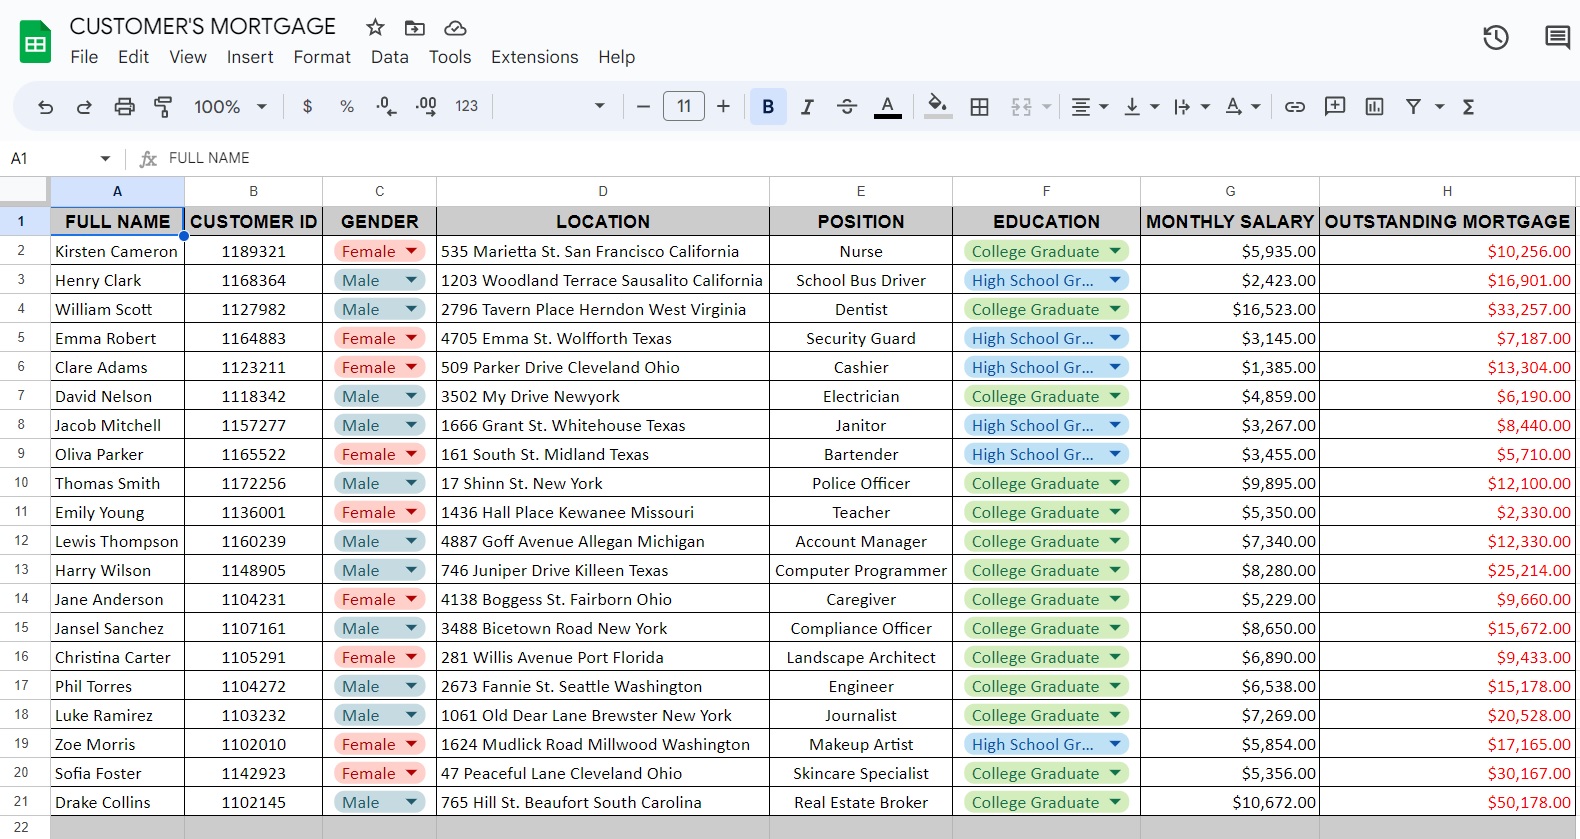The height and width of the screenshot is (839, 1580).
Task: Open text wrapping dropdown
Action: click(1192, 107)
